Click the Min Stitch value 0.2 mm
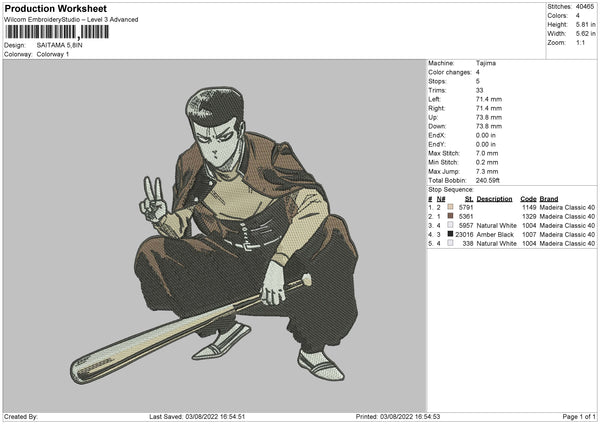The width and height of the screenshot is (600, 424). tap(487, 162)
